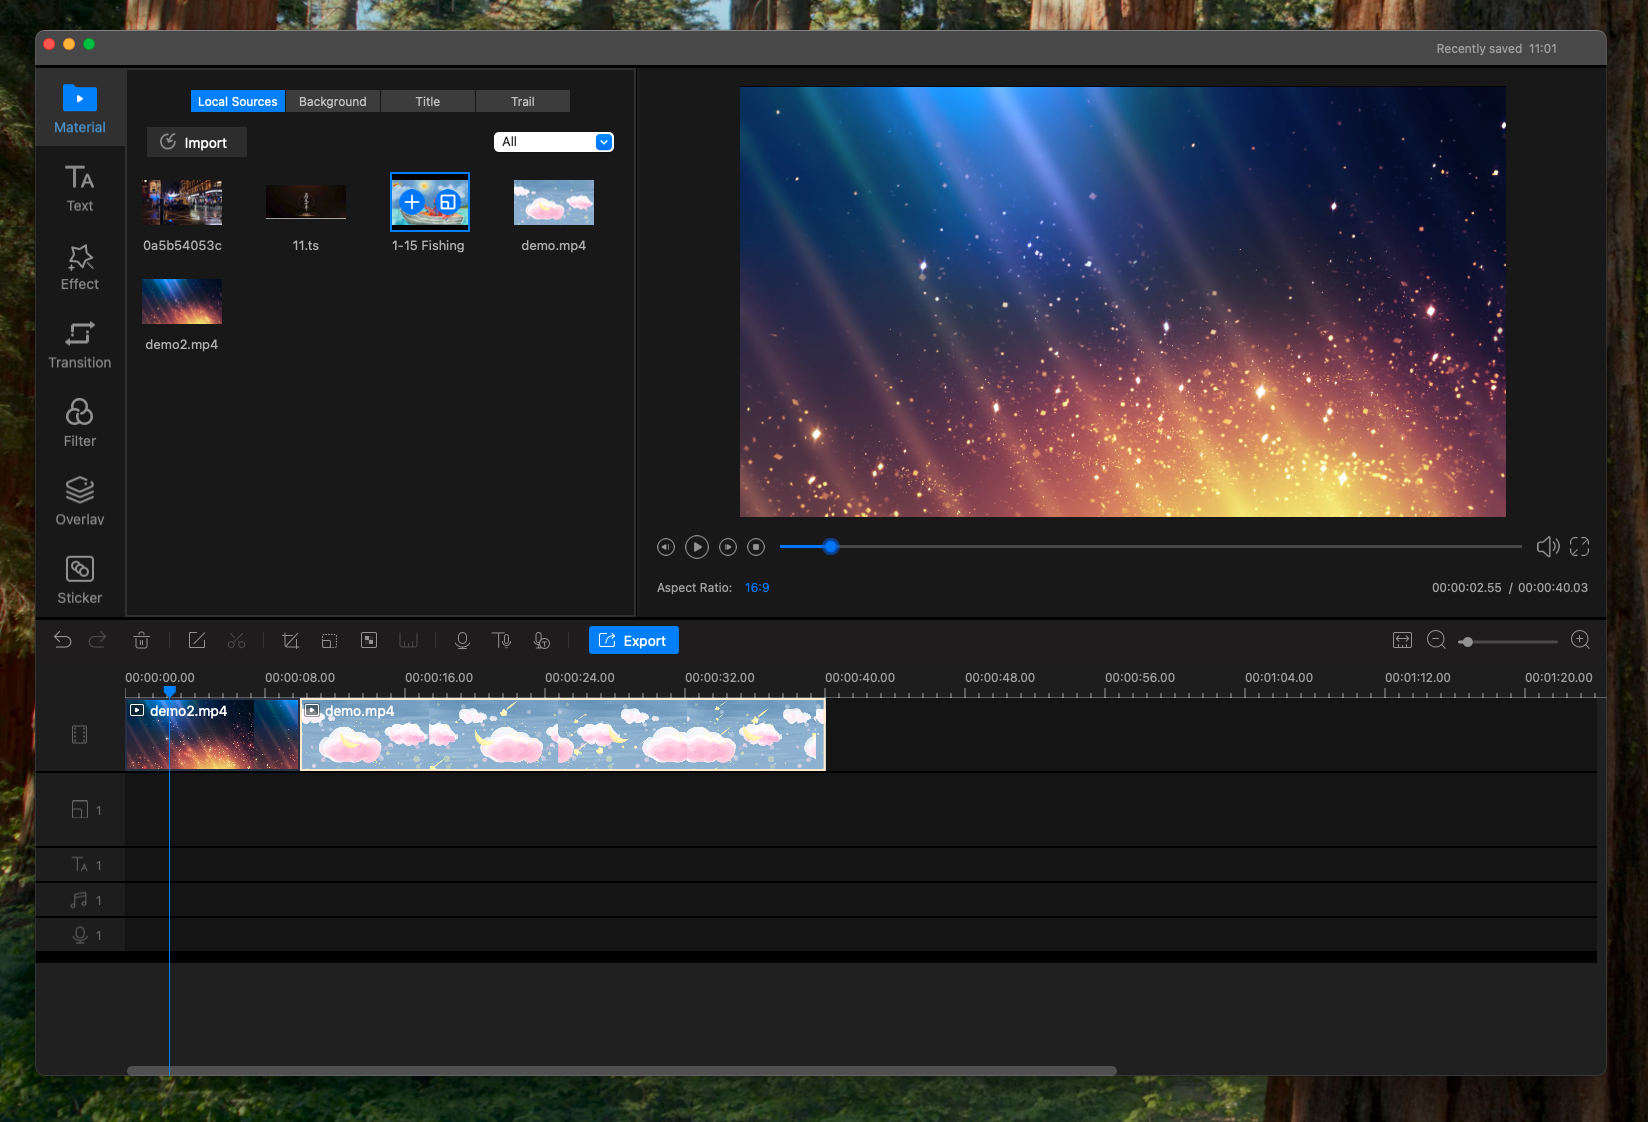The height and width of the screenshot is (1122, 1648).
Task: Open the Filter panel
Action: coord(80,423)
